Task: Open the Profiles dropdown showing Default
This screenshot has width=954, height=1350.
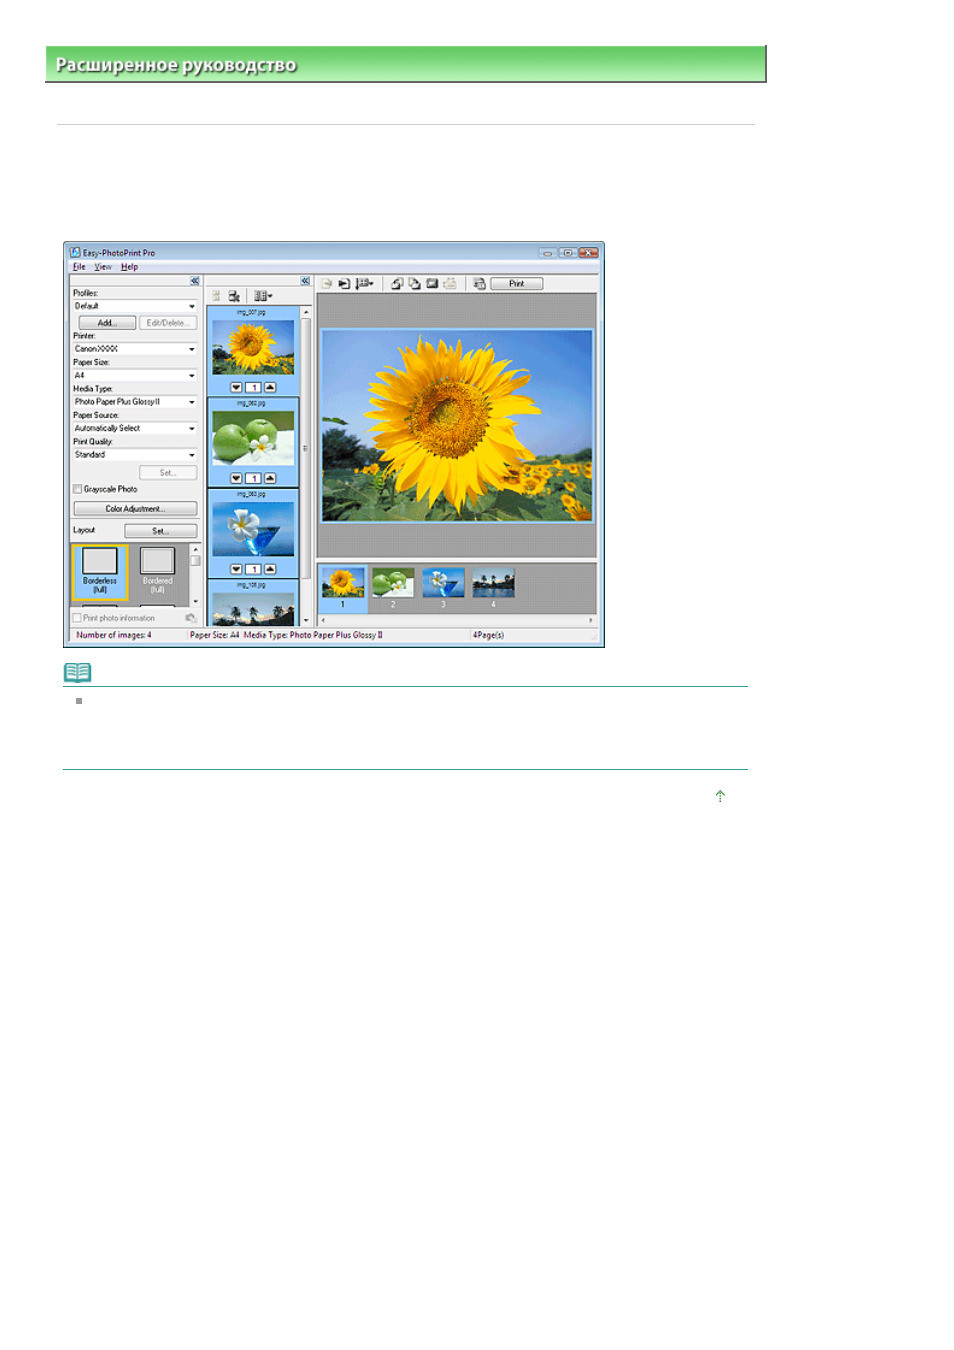Action: coord(135,306)
